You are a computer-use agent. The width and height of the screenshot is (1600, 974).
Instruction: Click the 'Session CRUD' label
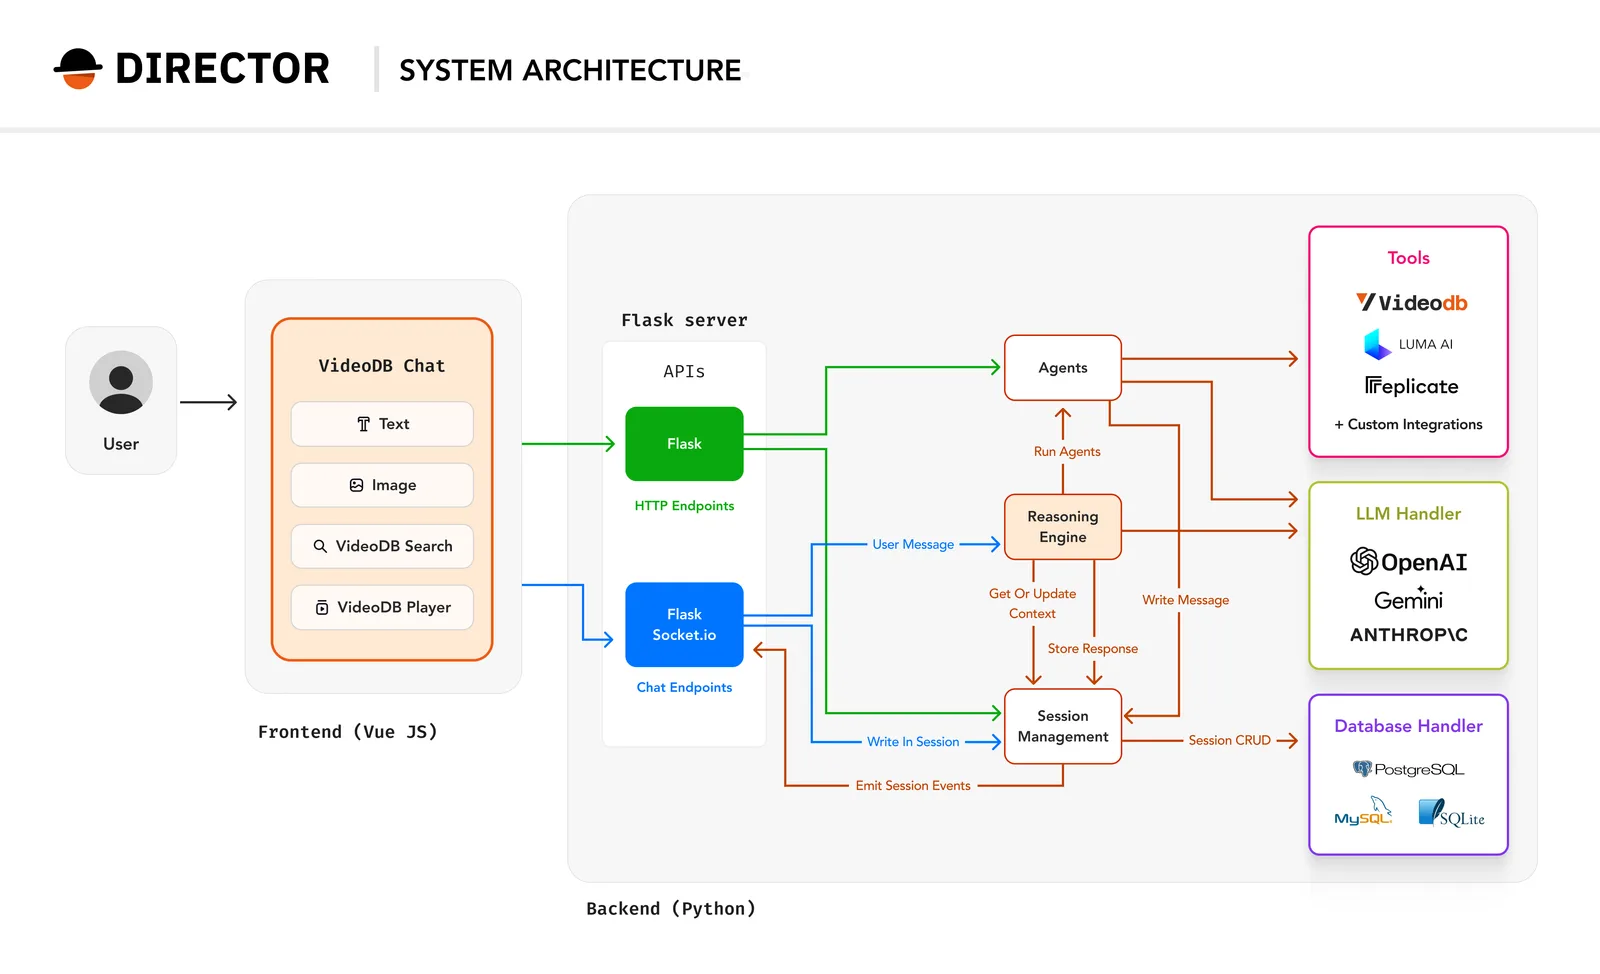1230,741
